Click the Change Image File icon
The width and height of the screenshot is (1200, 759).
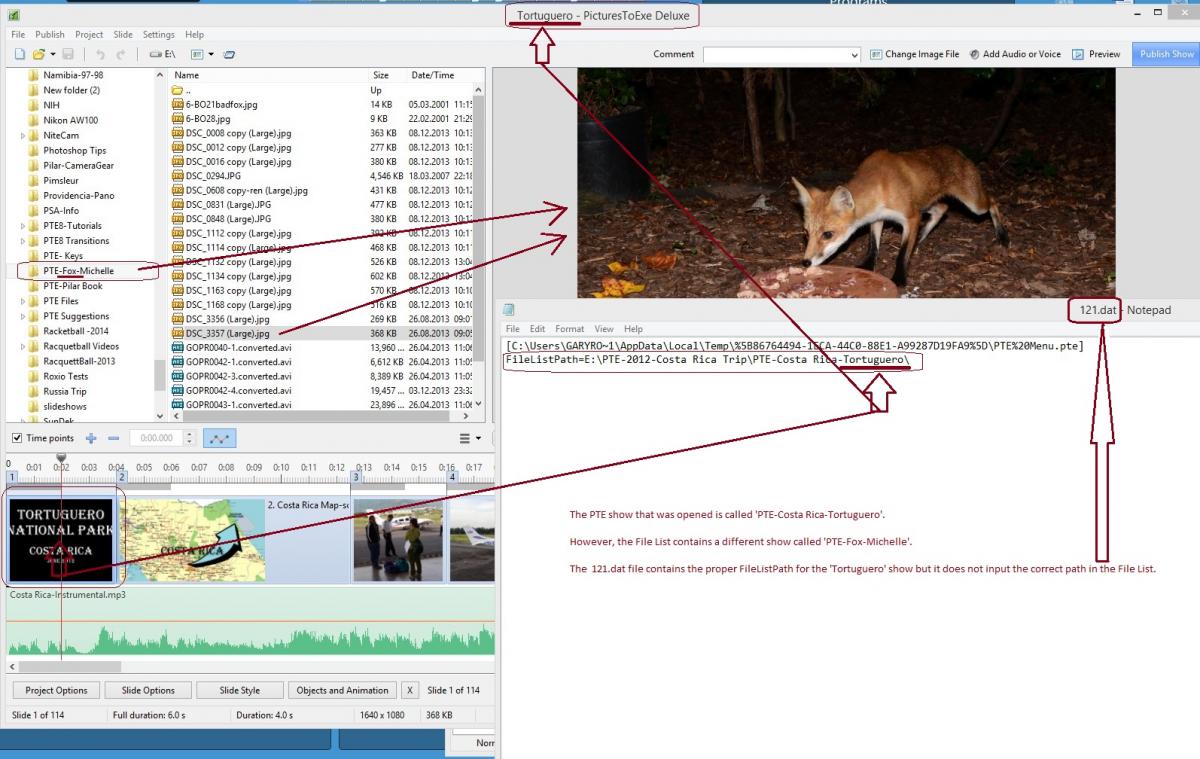point(876,54)
